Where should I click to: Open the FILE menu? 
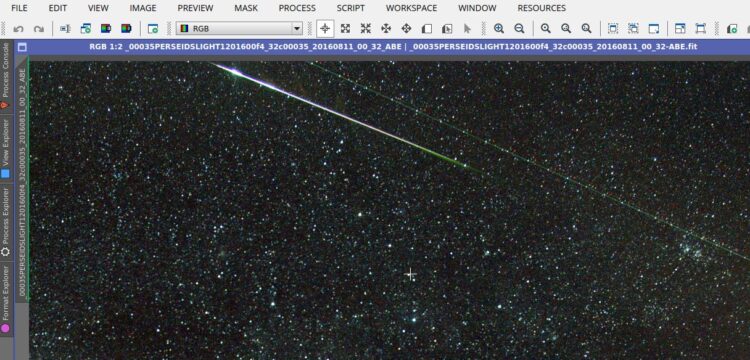coord(19,8)
